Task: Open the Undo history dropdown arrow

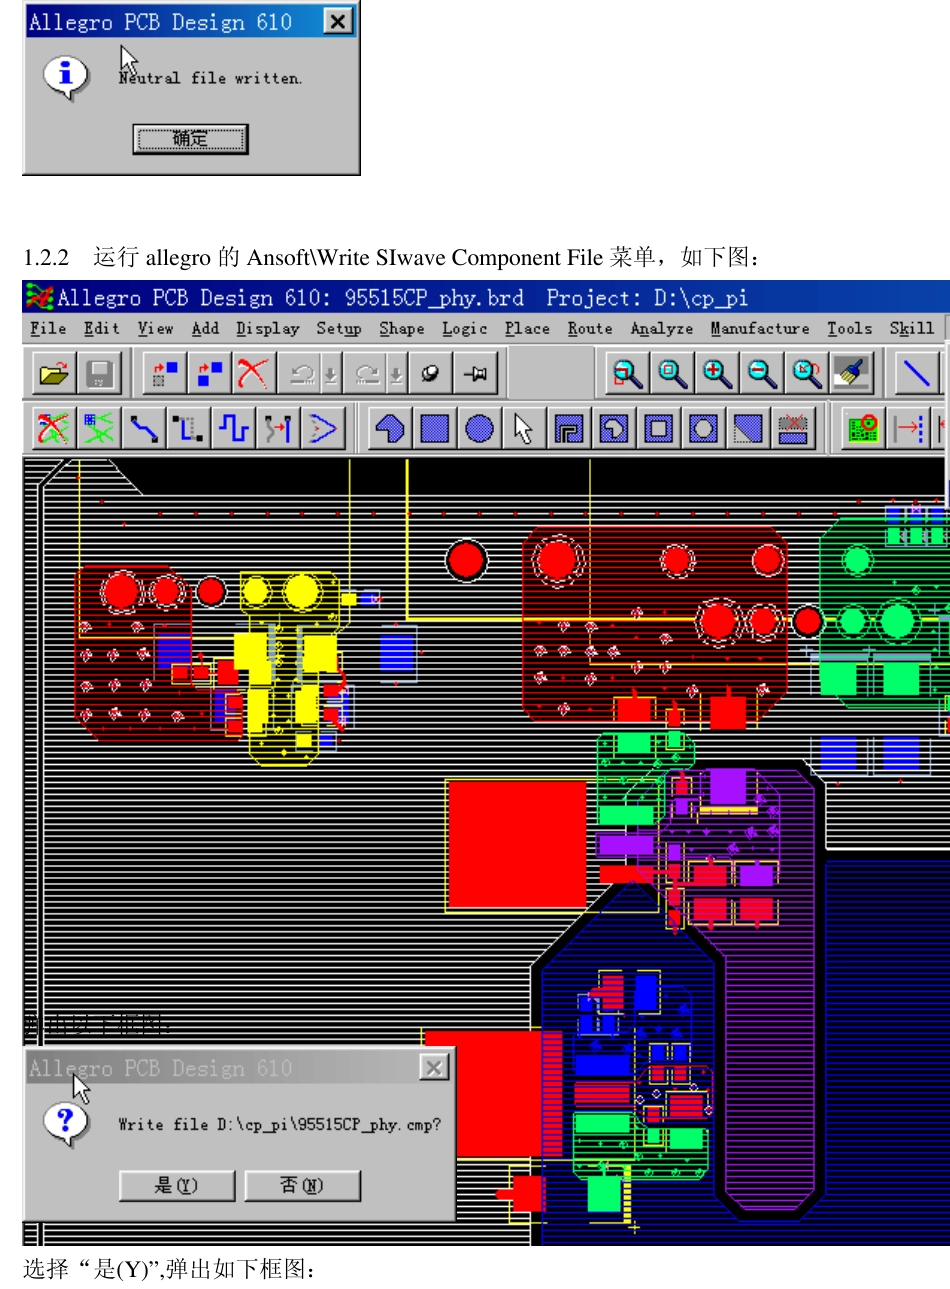Action: (331, 375)
